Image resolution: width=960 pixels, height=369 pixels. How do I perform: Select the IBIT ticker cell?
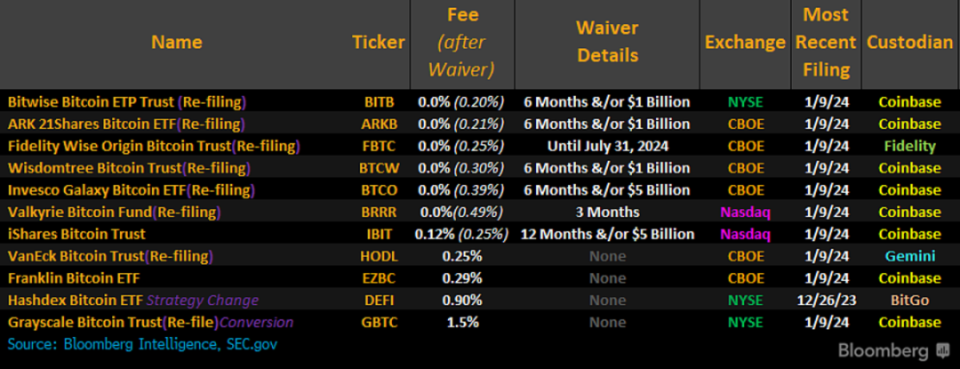click(x=381, y=234)
